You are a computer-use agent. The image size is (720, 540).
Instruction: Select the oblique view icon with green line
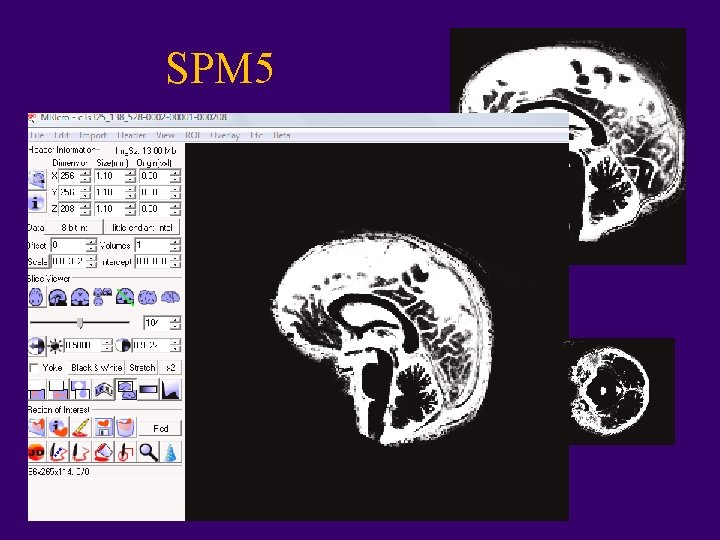coord(125,298)
